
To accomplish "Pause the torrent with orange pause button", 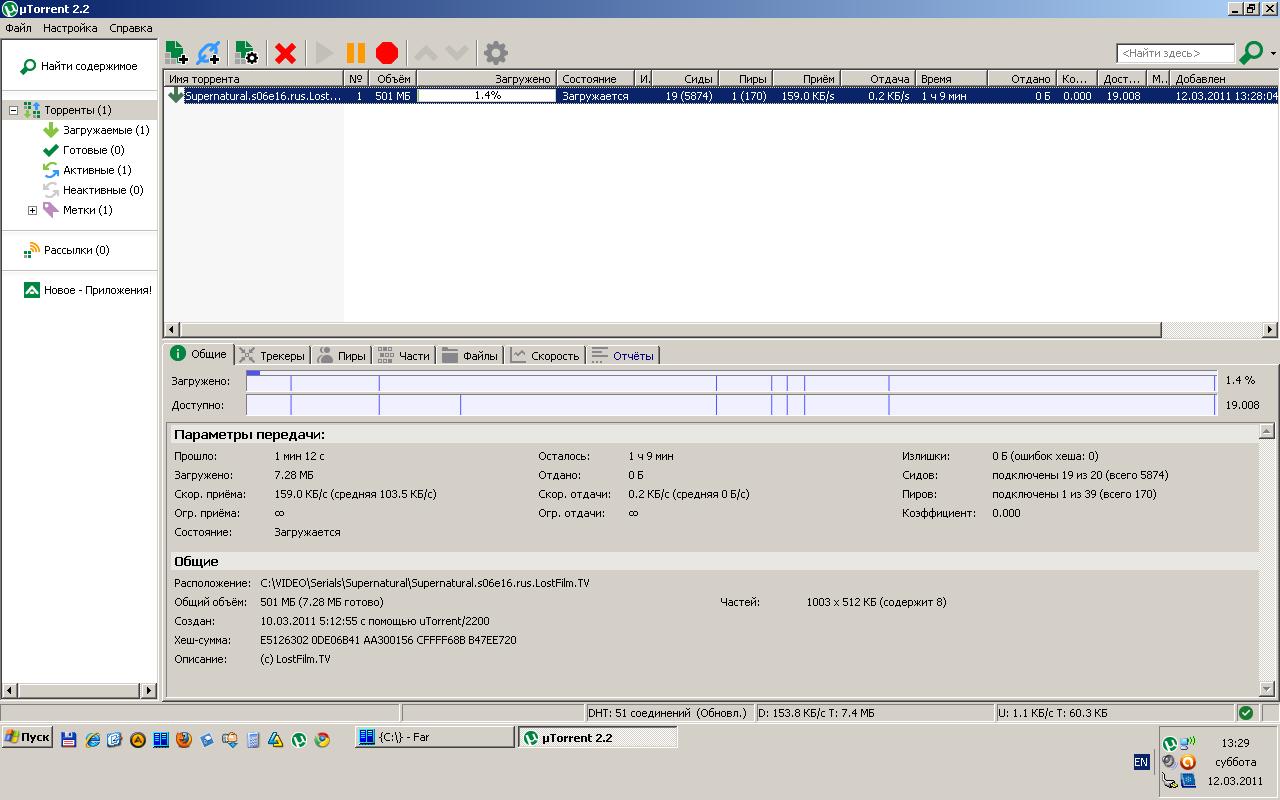I will pos(355,52).
